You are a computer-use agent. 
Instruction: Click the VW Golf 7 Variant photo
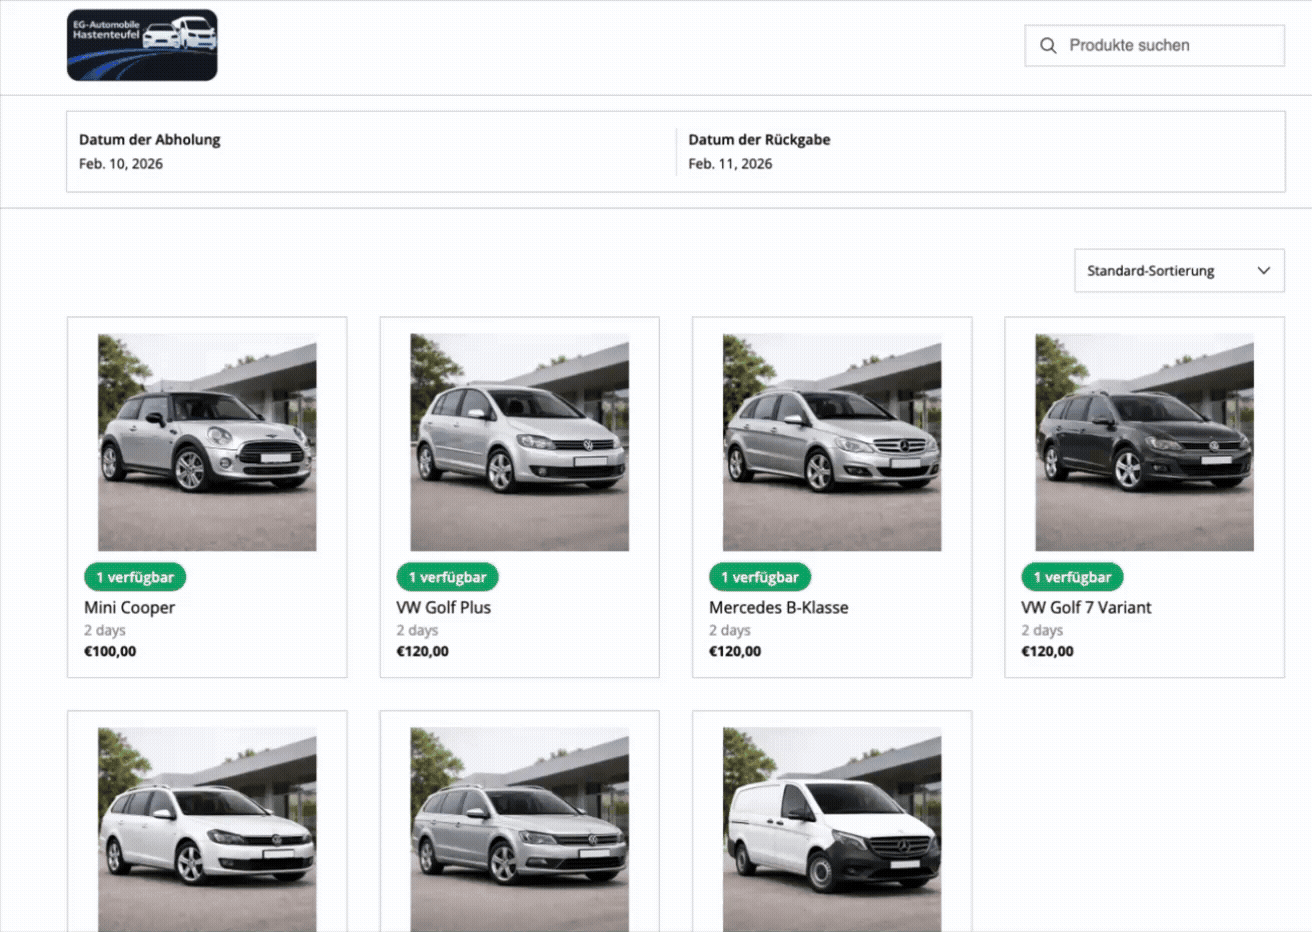click(x=1144, y=442)
